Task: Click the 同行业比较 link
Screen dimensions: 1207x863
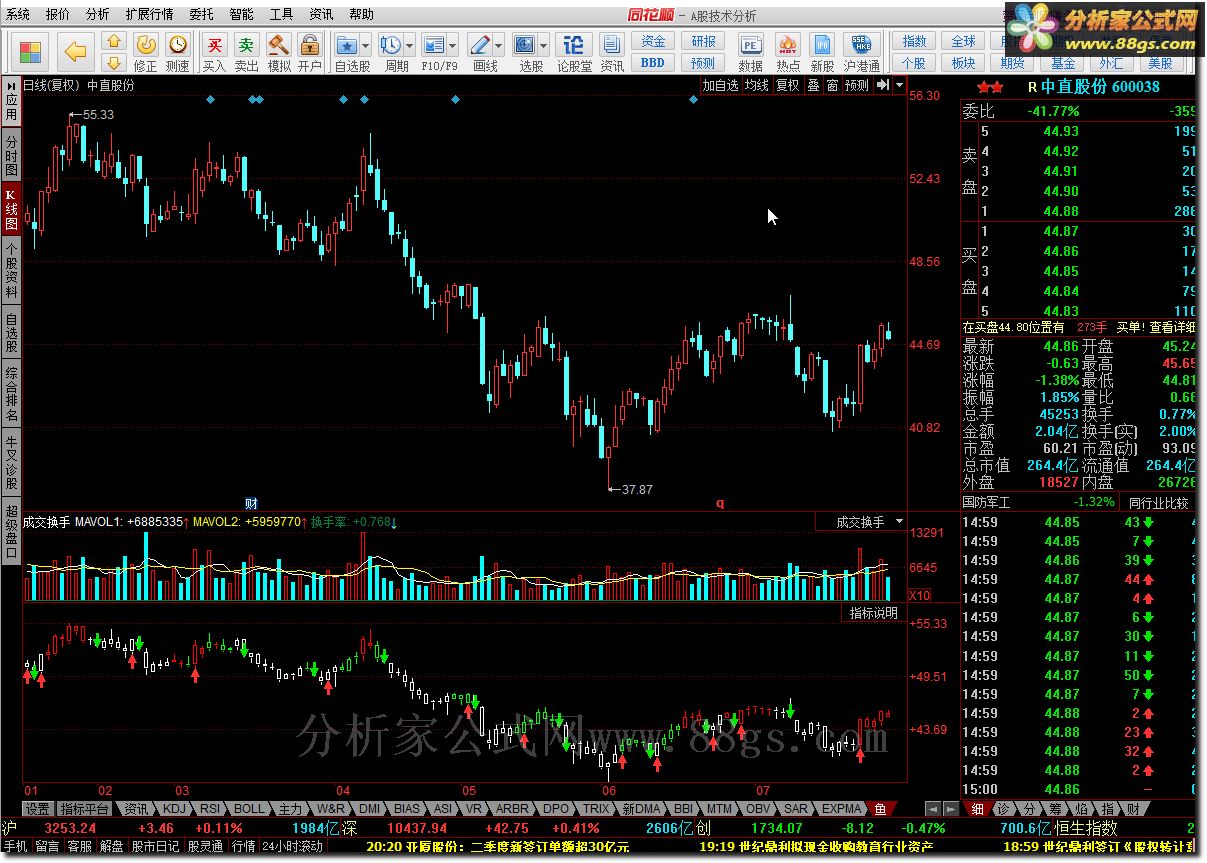Action: [1158, 502]
